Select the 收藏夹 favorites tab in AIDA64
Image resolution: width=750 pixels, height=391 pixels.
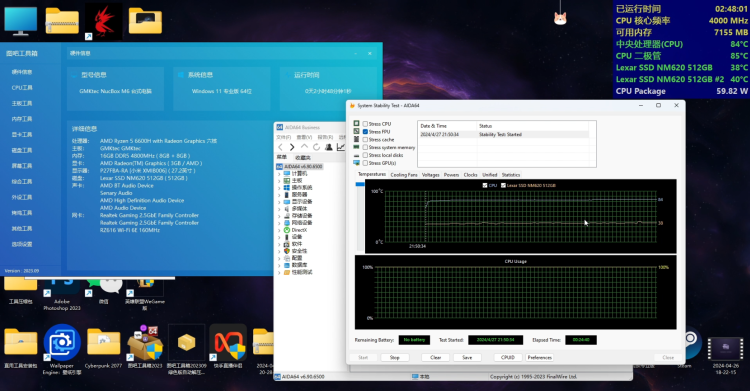point(303,157)
